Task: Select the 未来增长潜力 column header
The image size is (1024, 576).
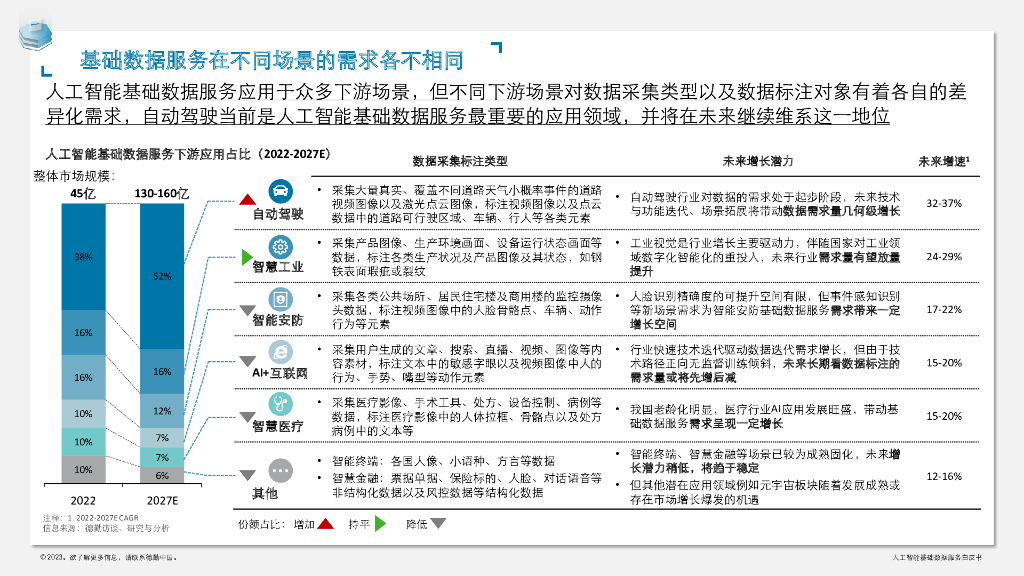Action: [x=758, y=159]
